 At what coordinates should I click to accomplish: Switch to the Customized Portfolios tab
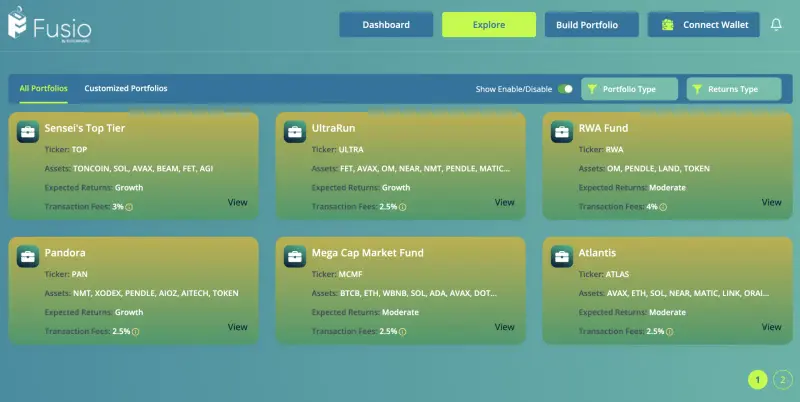point(126,89)
